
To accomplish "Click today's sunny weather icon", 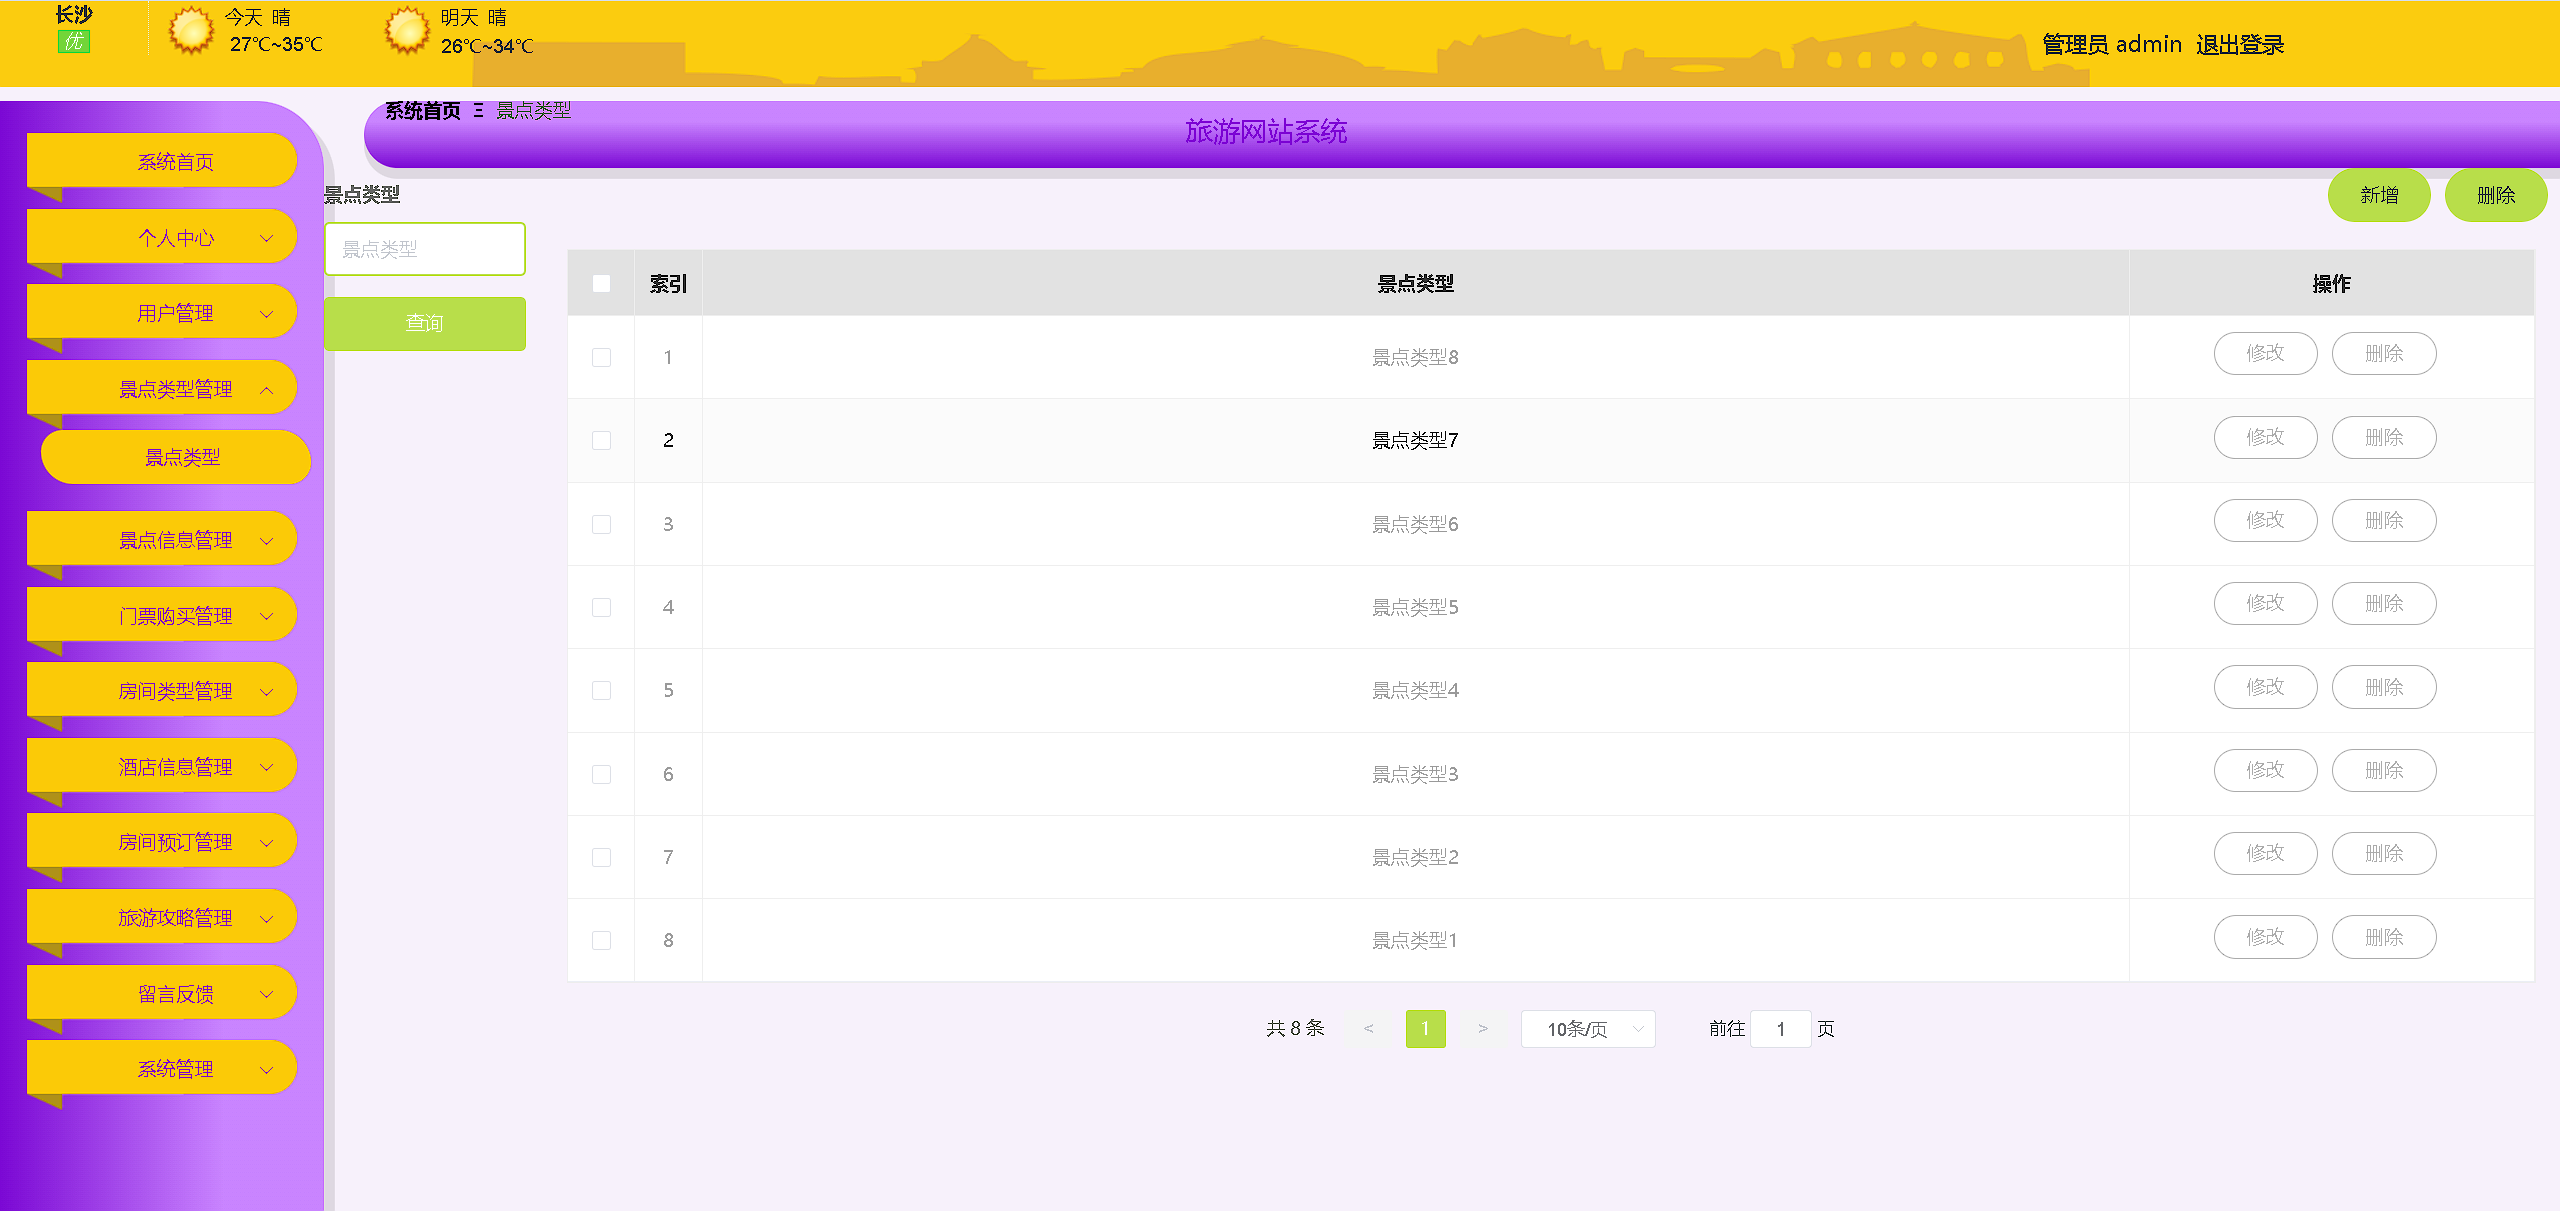I will click(190, 30).
